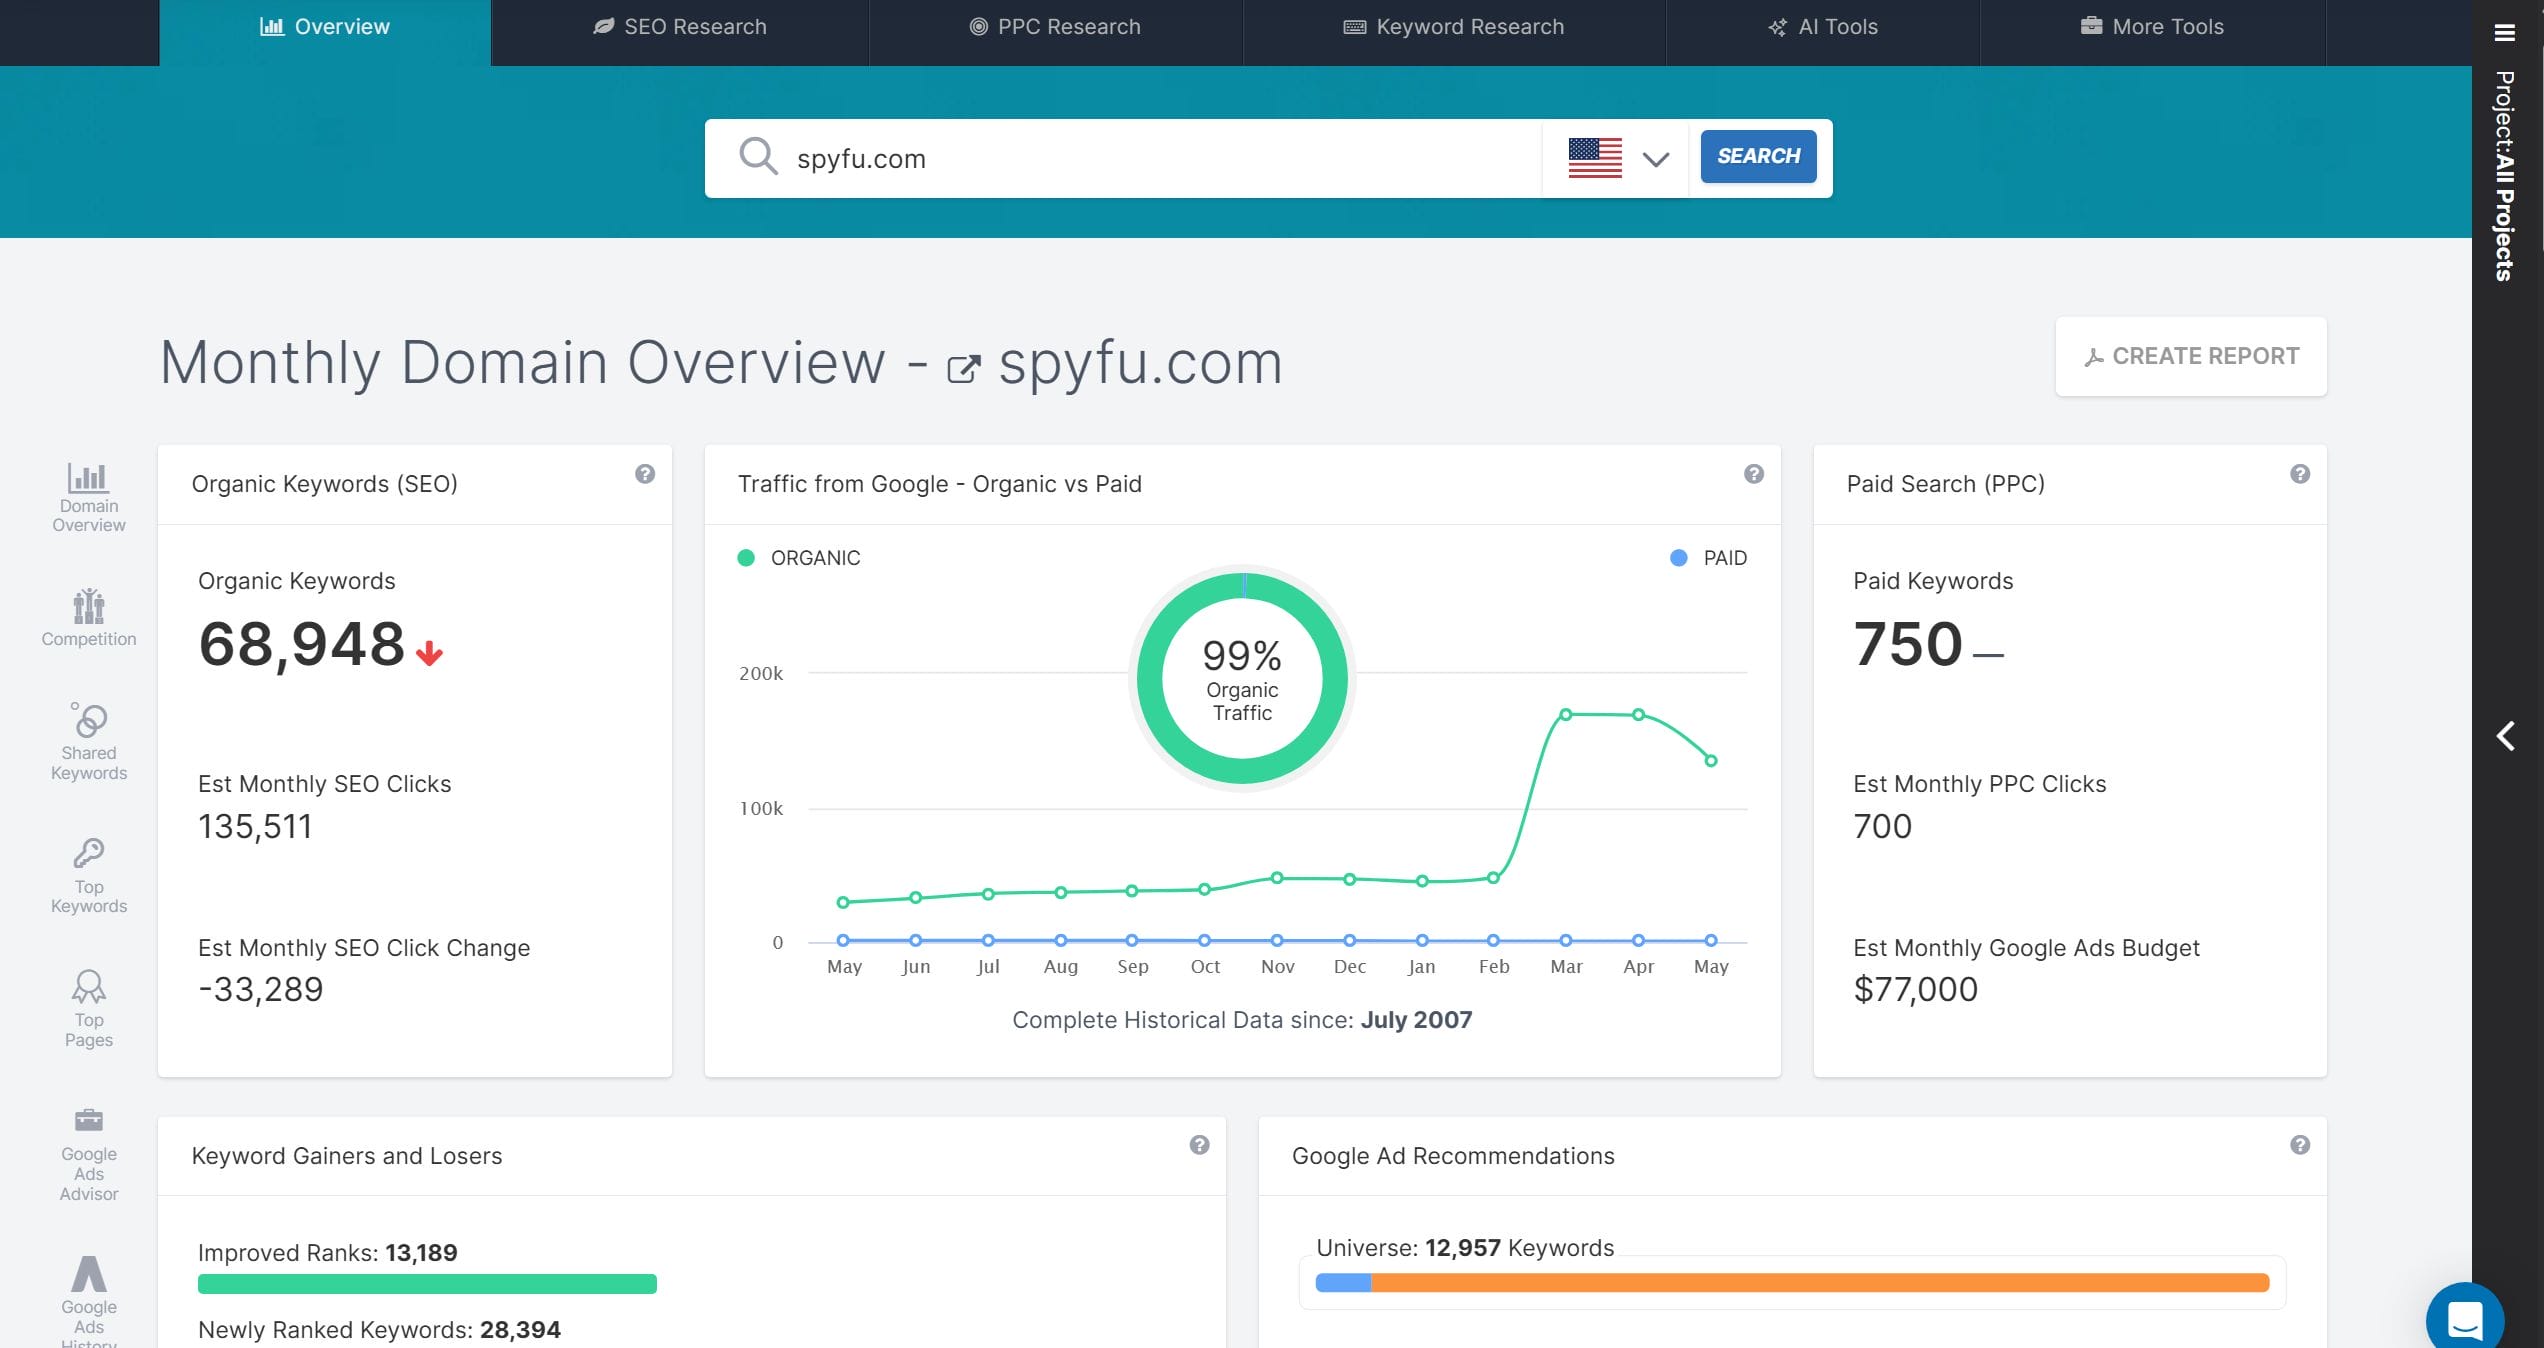Toggle the PAID legend item
This screenshot has width=2544, height=1348.
1709,558
